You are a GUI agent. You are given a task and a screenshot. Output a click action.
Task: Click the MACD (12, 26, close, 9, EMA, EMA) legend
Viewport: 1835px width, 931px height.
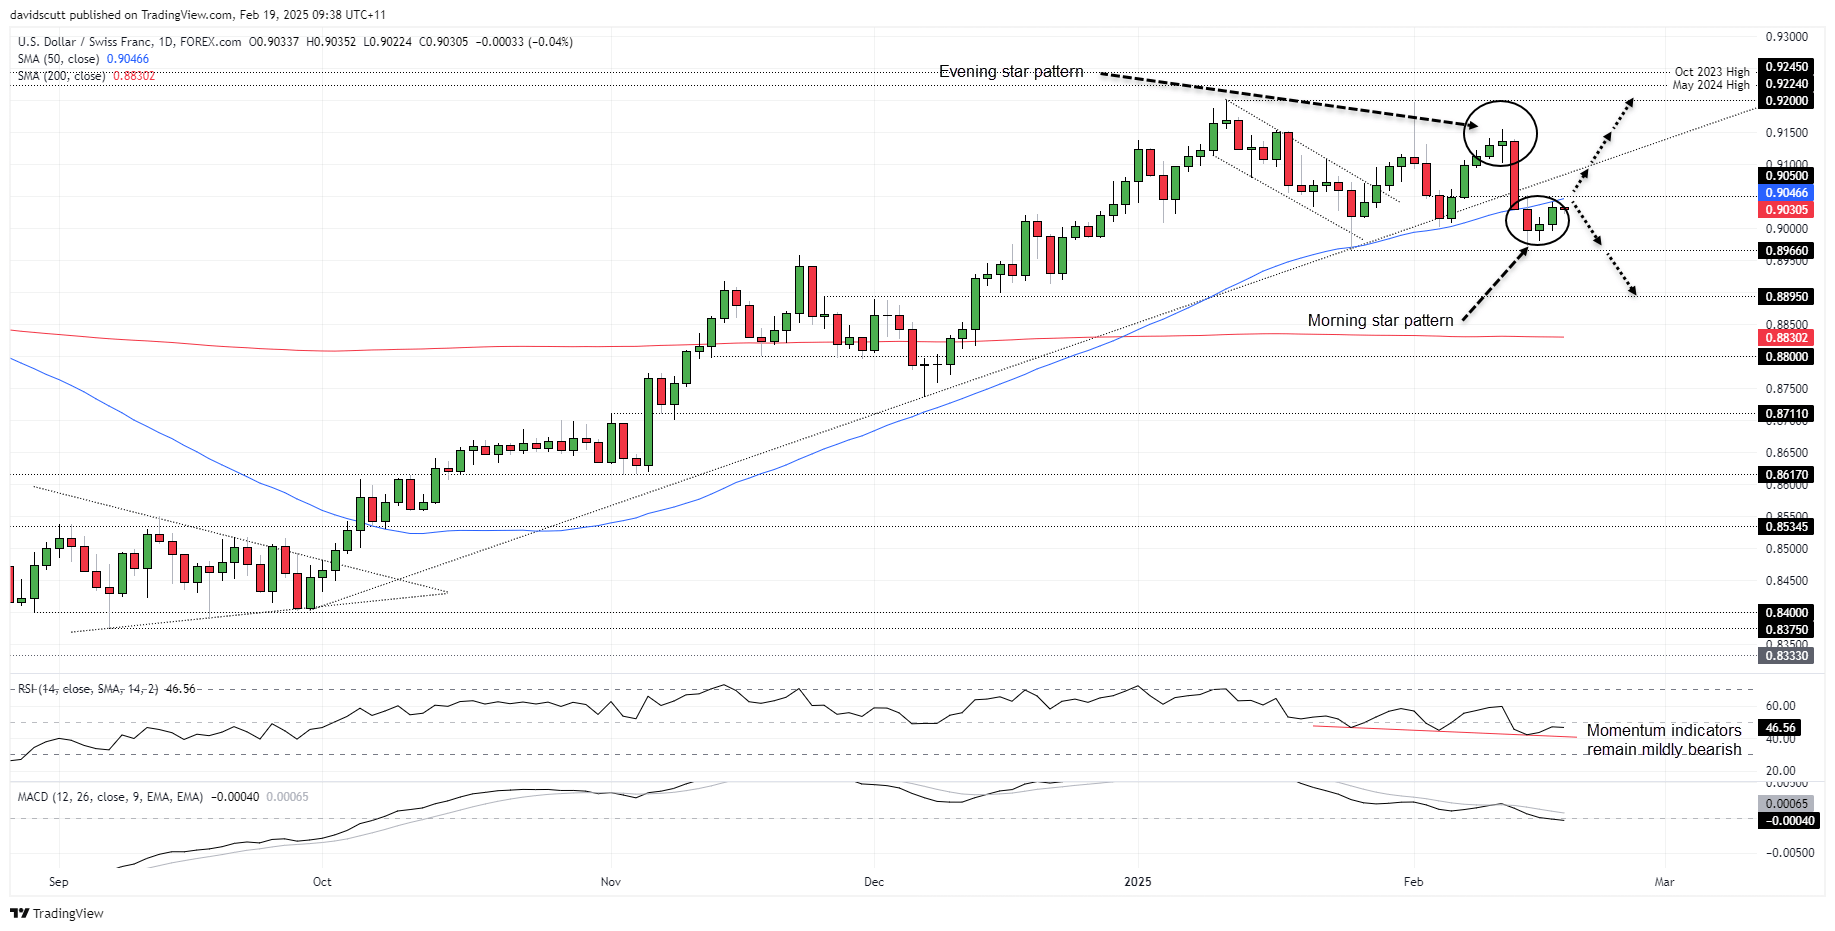pos(163,797)
